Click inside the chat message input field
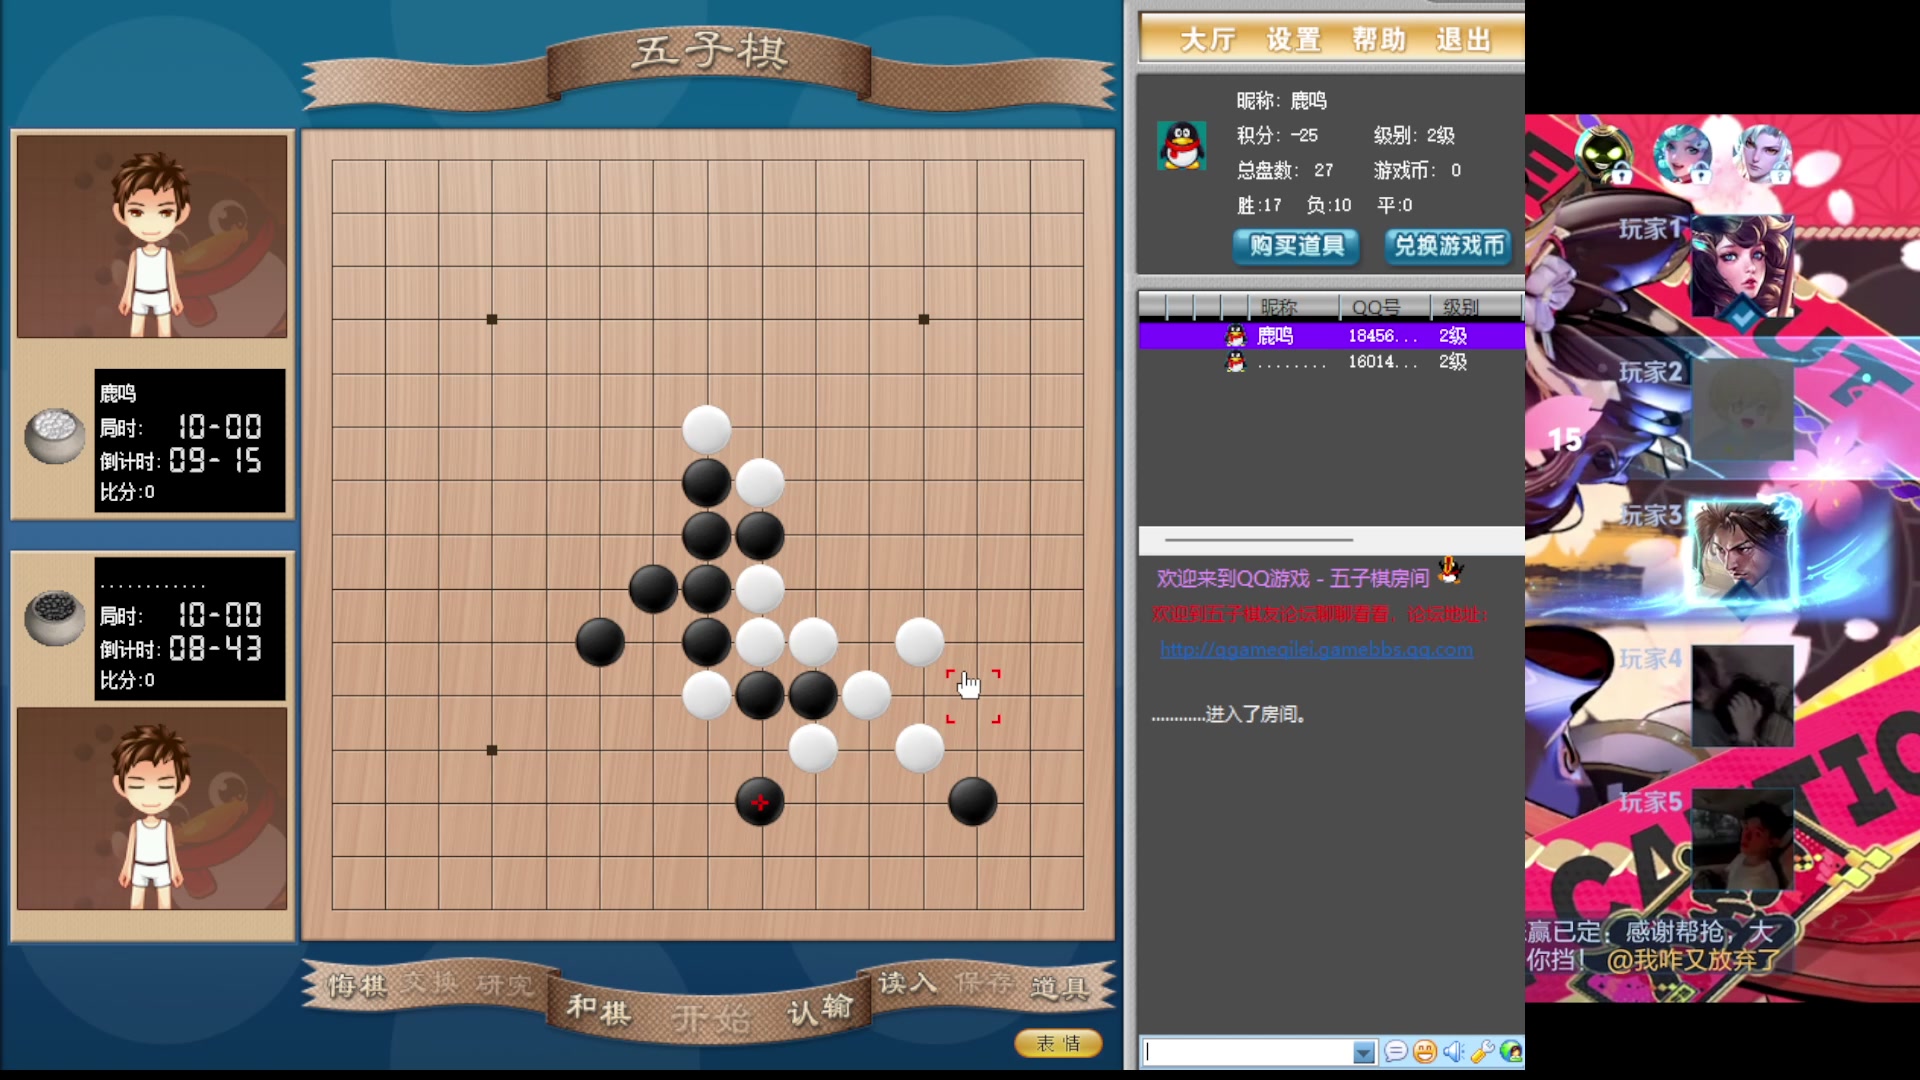The height and width of the screenshot is (1080, 1920). [x=1248, y=1052]
